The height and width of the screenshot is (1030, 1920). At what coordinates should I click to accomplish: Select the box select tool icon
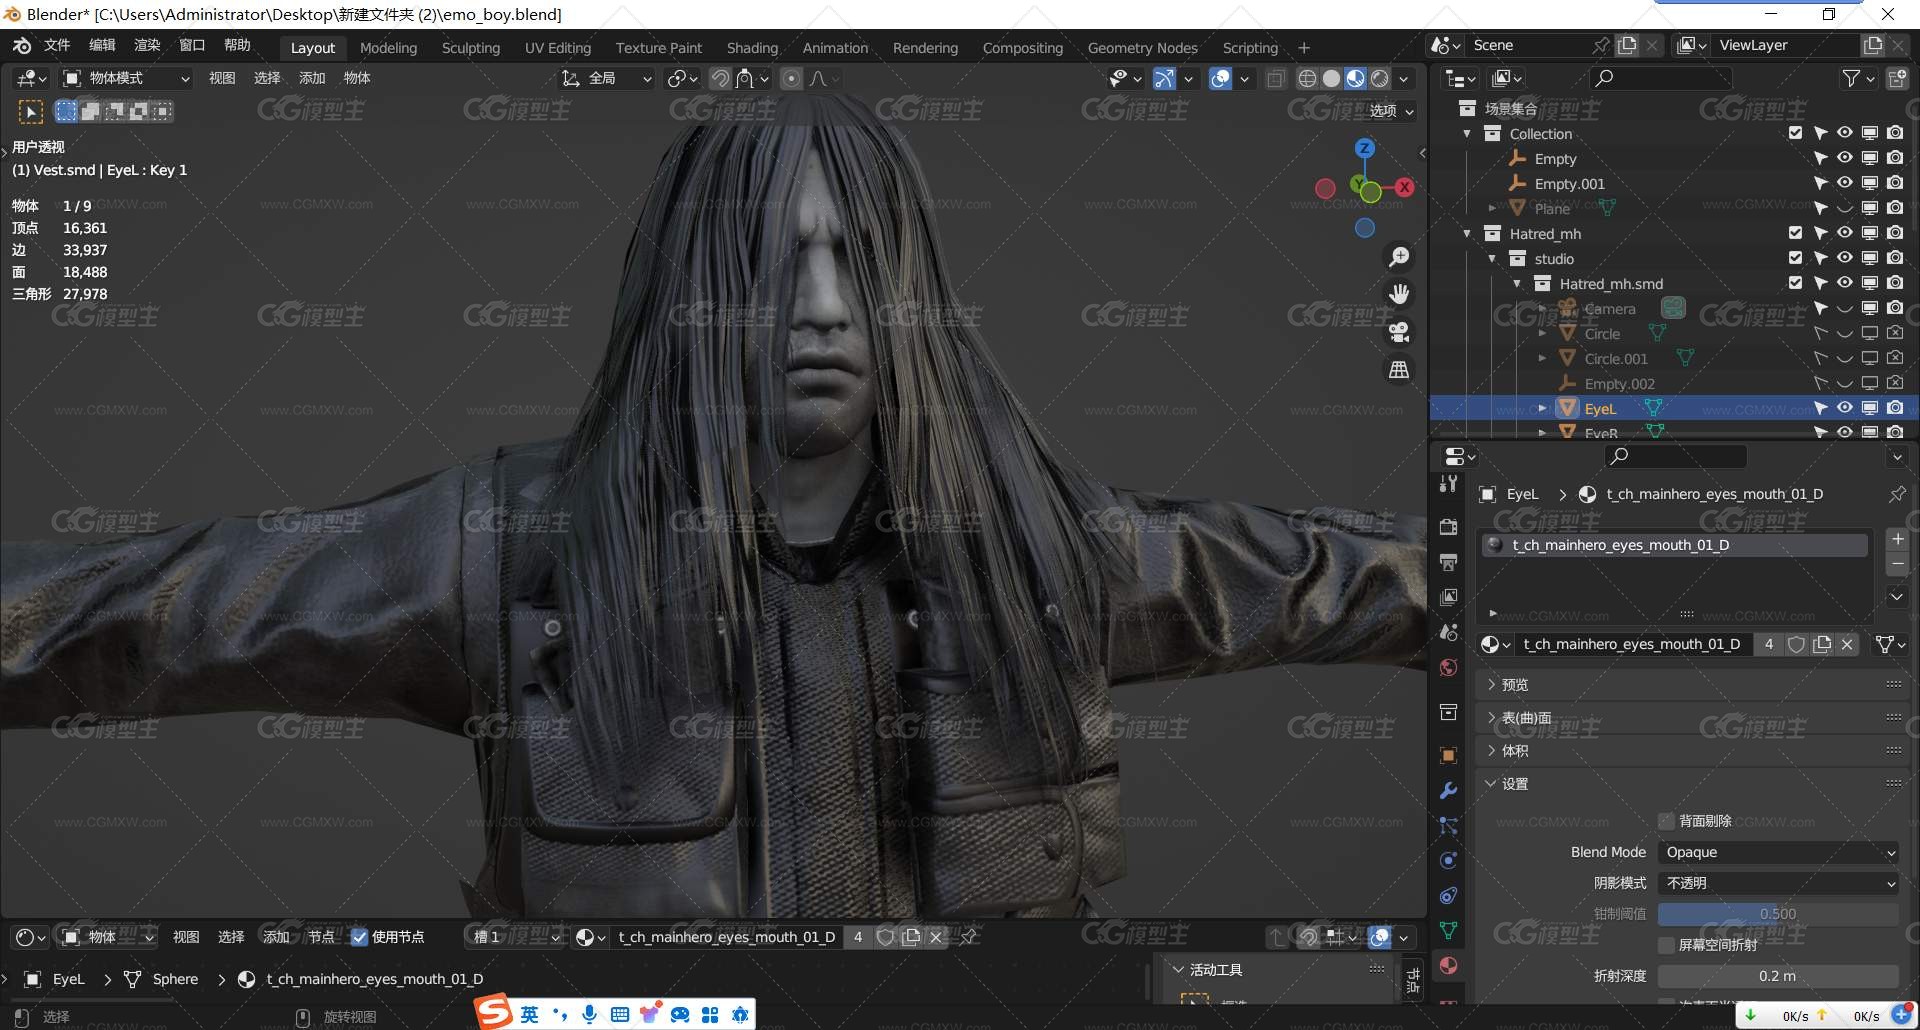(x=31, y=112)
